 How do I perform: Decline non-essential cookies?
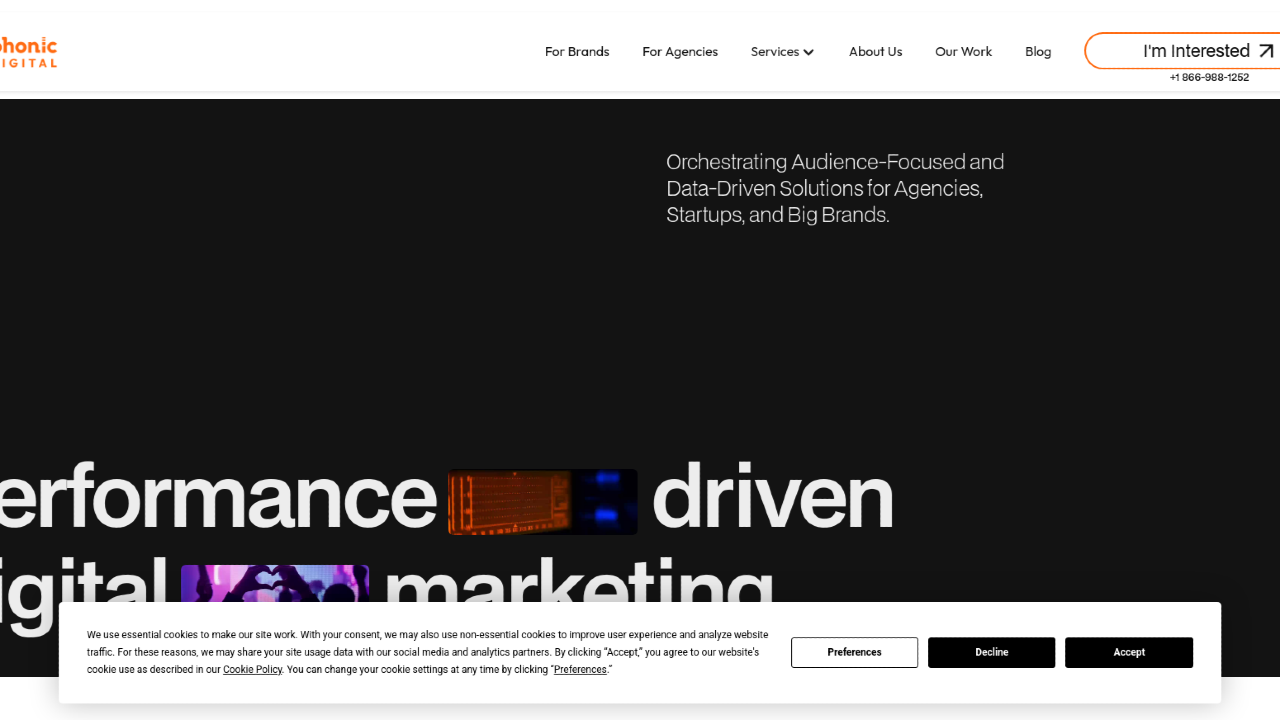[991, 652]
